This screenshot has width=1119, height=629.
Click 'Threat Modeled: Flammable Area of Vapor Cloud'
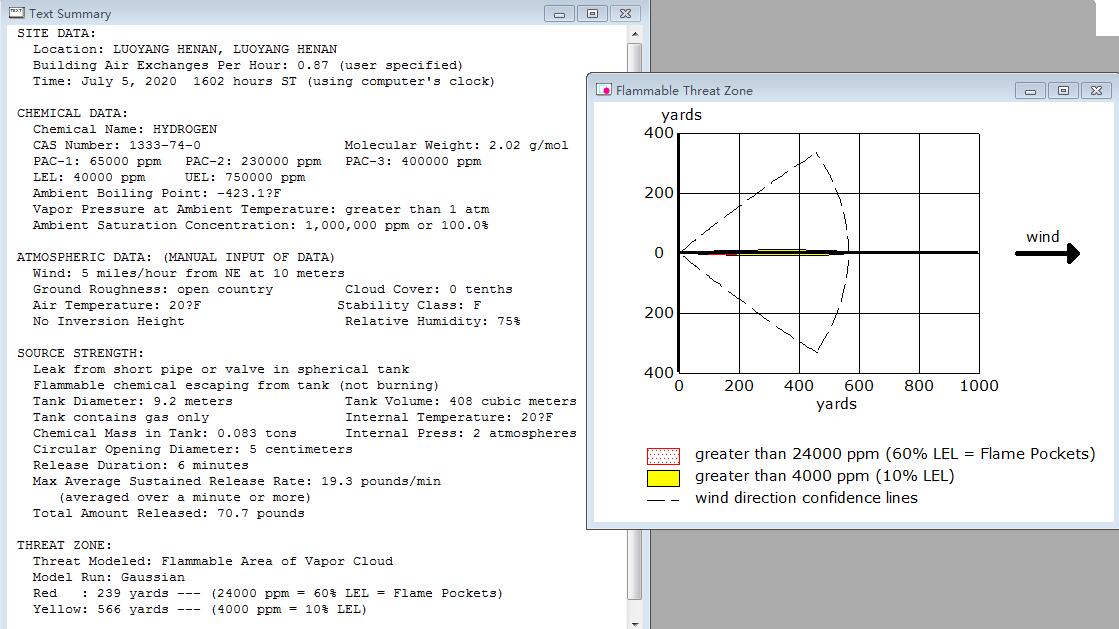click(213, 561)
